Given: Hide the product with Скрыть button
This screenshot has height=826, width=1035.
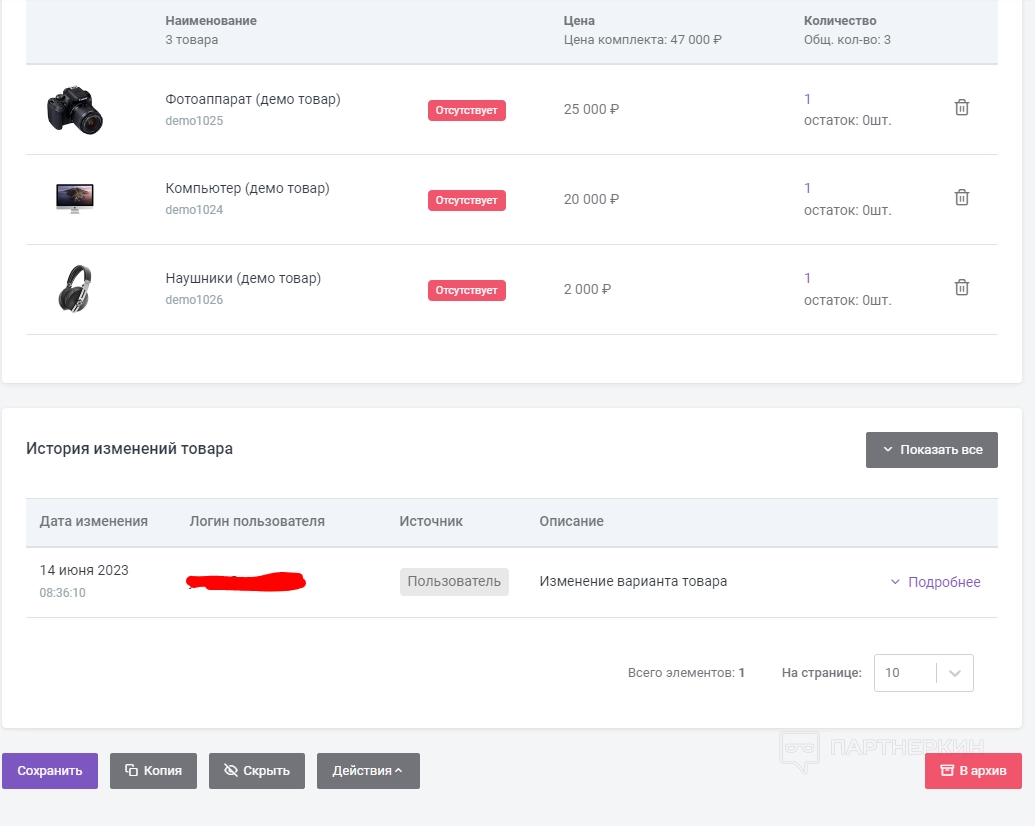Looking at the screenshot, I should pyautogui.click(x=256, y=771).
